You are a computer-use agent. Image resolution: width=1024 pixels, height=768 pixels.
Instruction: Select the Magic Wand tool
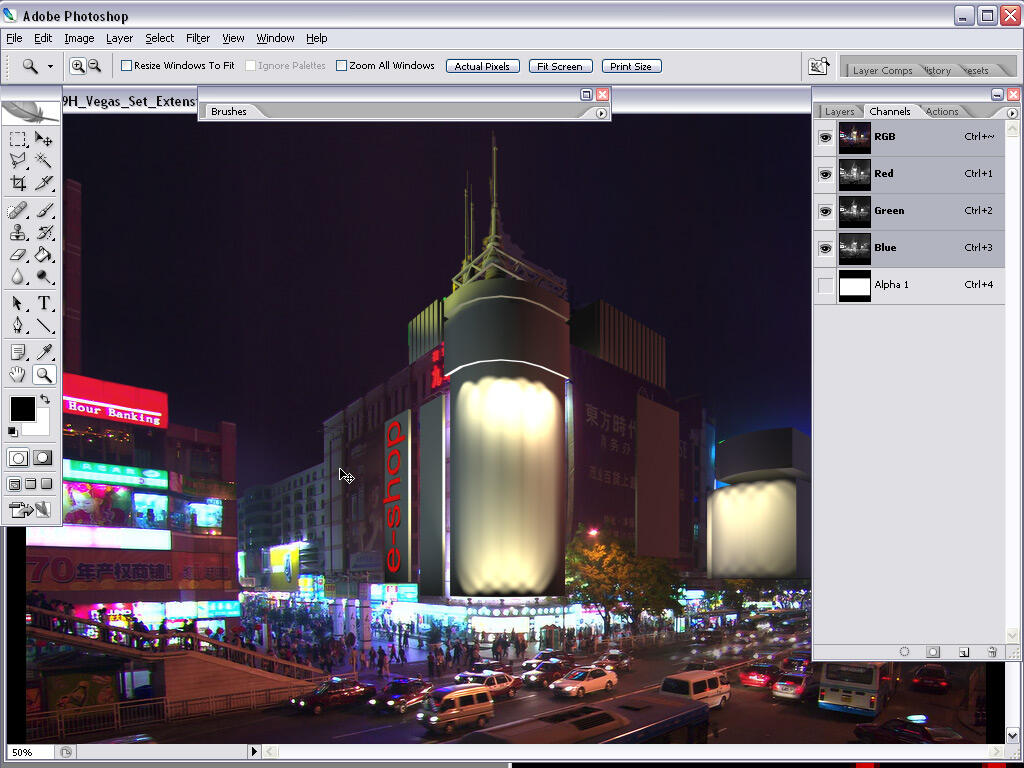pyautogui.click(x=44, y=161)
